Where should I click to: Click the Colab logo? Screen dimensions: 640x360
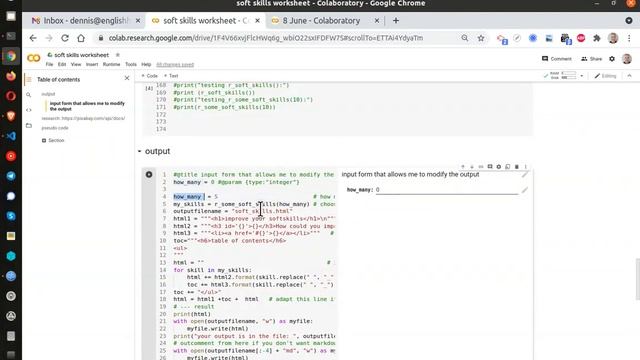[x=33, y=58]
